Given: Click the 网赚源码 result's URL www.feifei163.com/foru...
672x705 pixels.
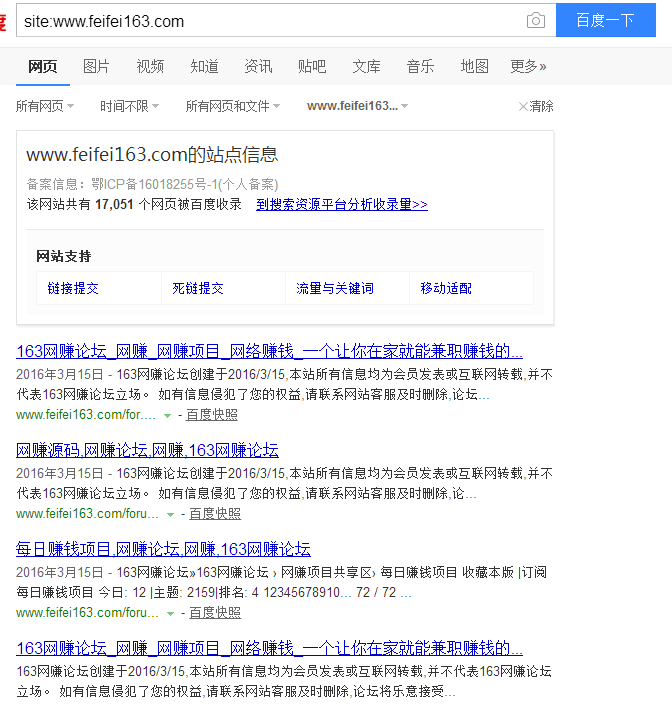Looking at the screenshot, I should click(87, 513).
